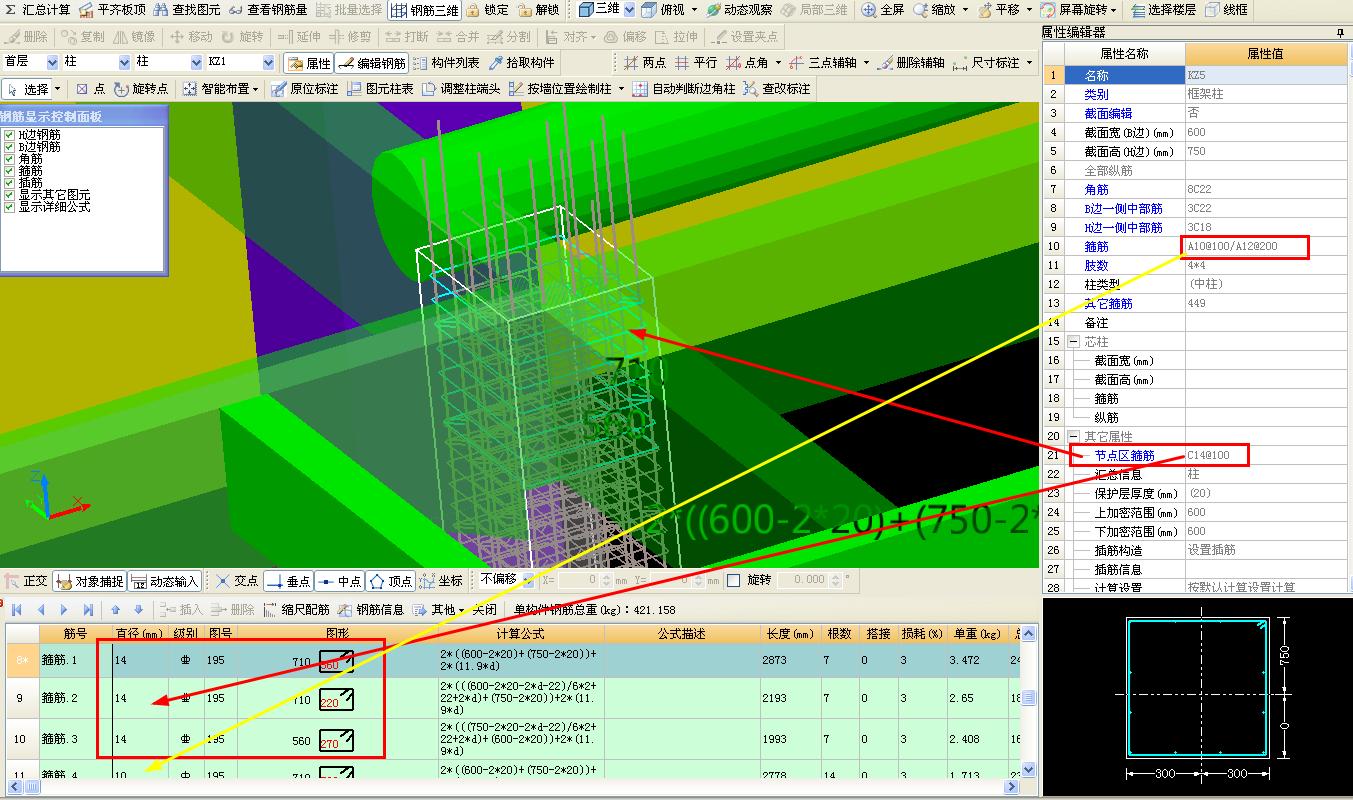Click the 箍筋 value A10@100/A12@200
Viewport: 1353px width, 800px height.
[x=1266, y=246]
